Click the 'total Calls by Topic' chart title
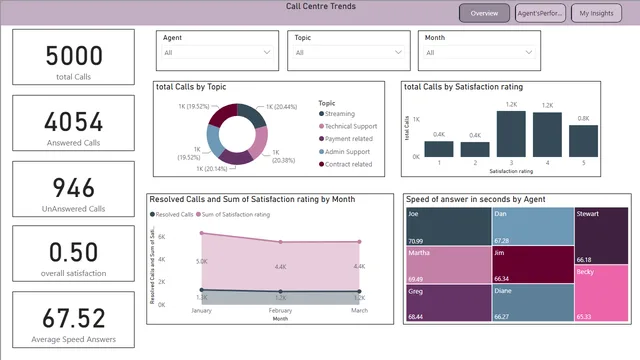Viewport: 640px width, 360px height. coord(191,87)
